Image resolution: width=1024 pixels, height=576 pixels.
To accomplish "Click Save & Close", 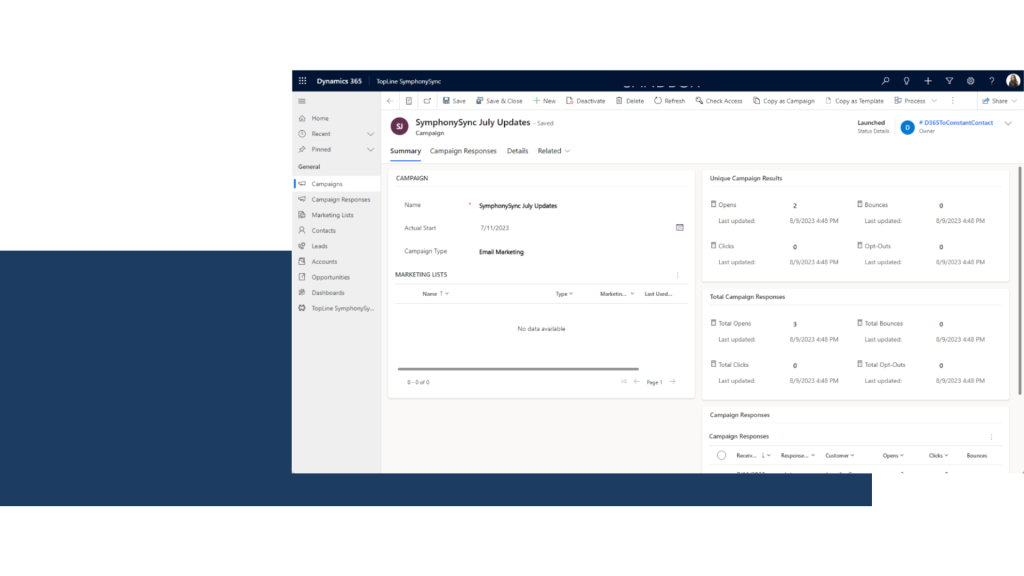I will point(500,101).
